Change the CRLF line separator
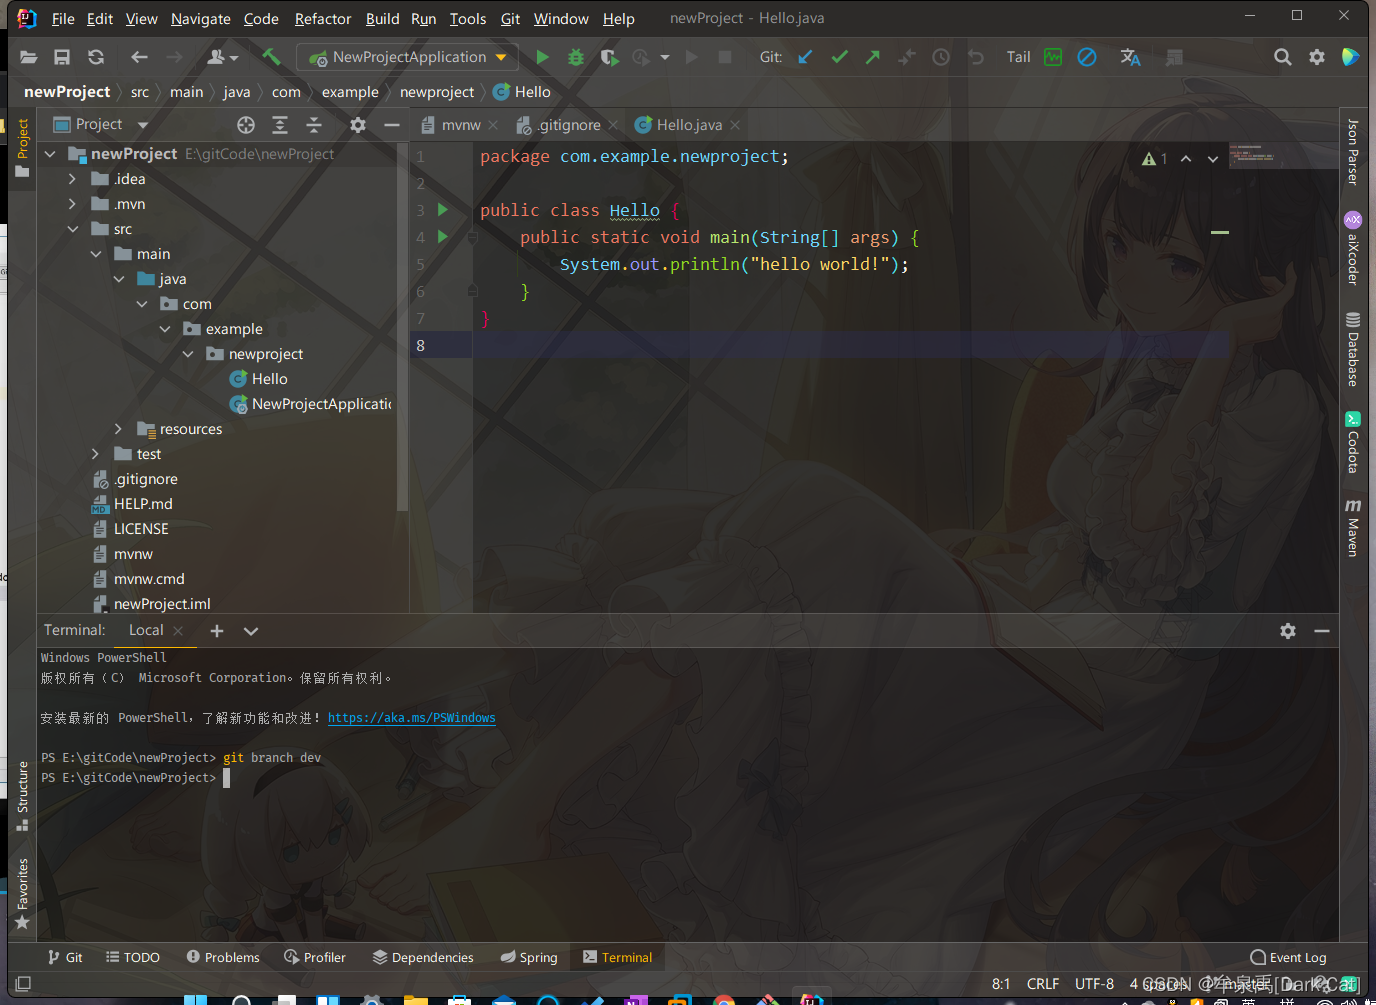 1043,984
